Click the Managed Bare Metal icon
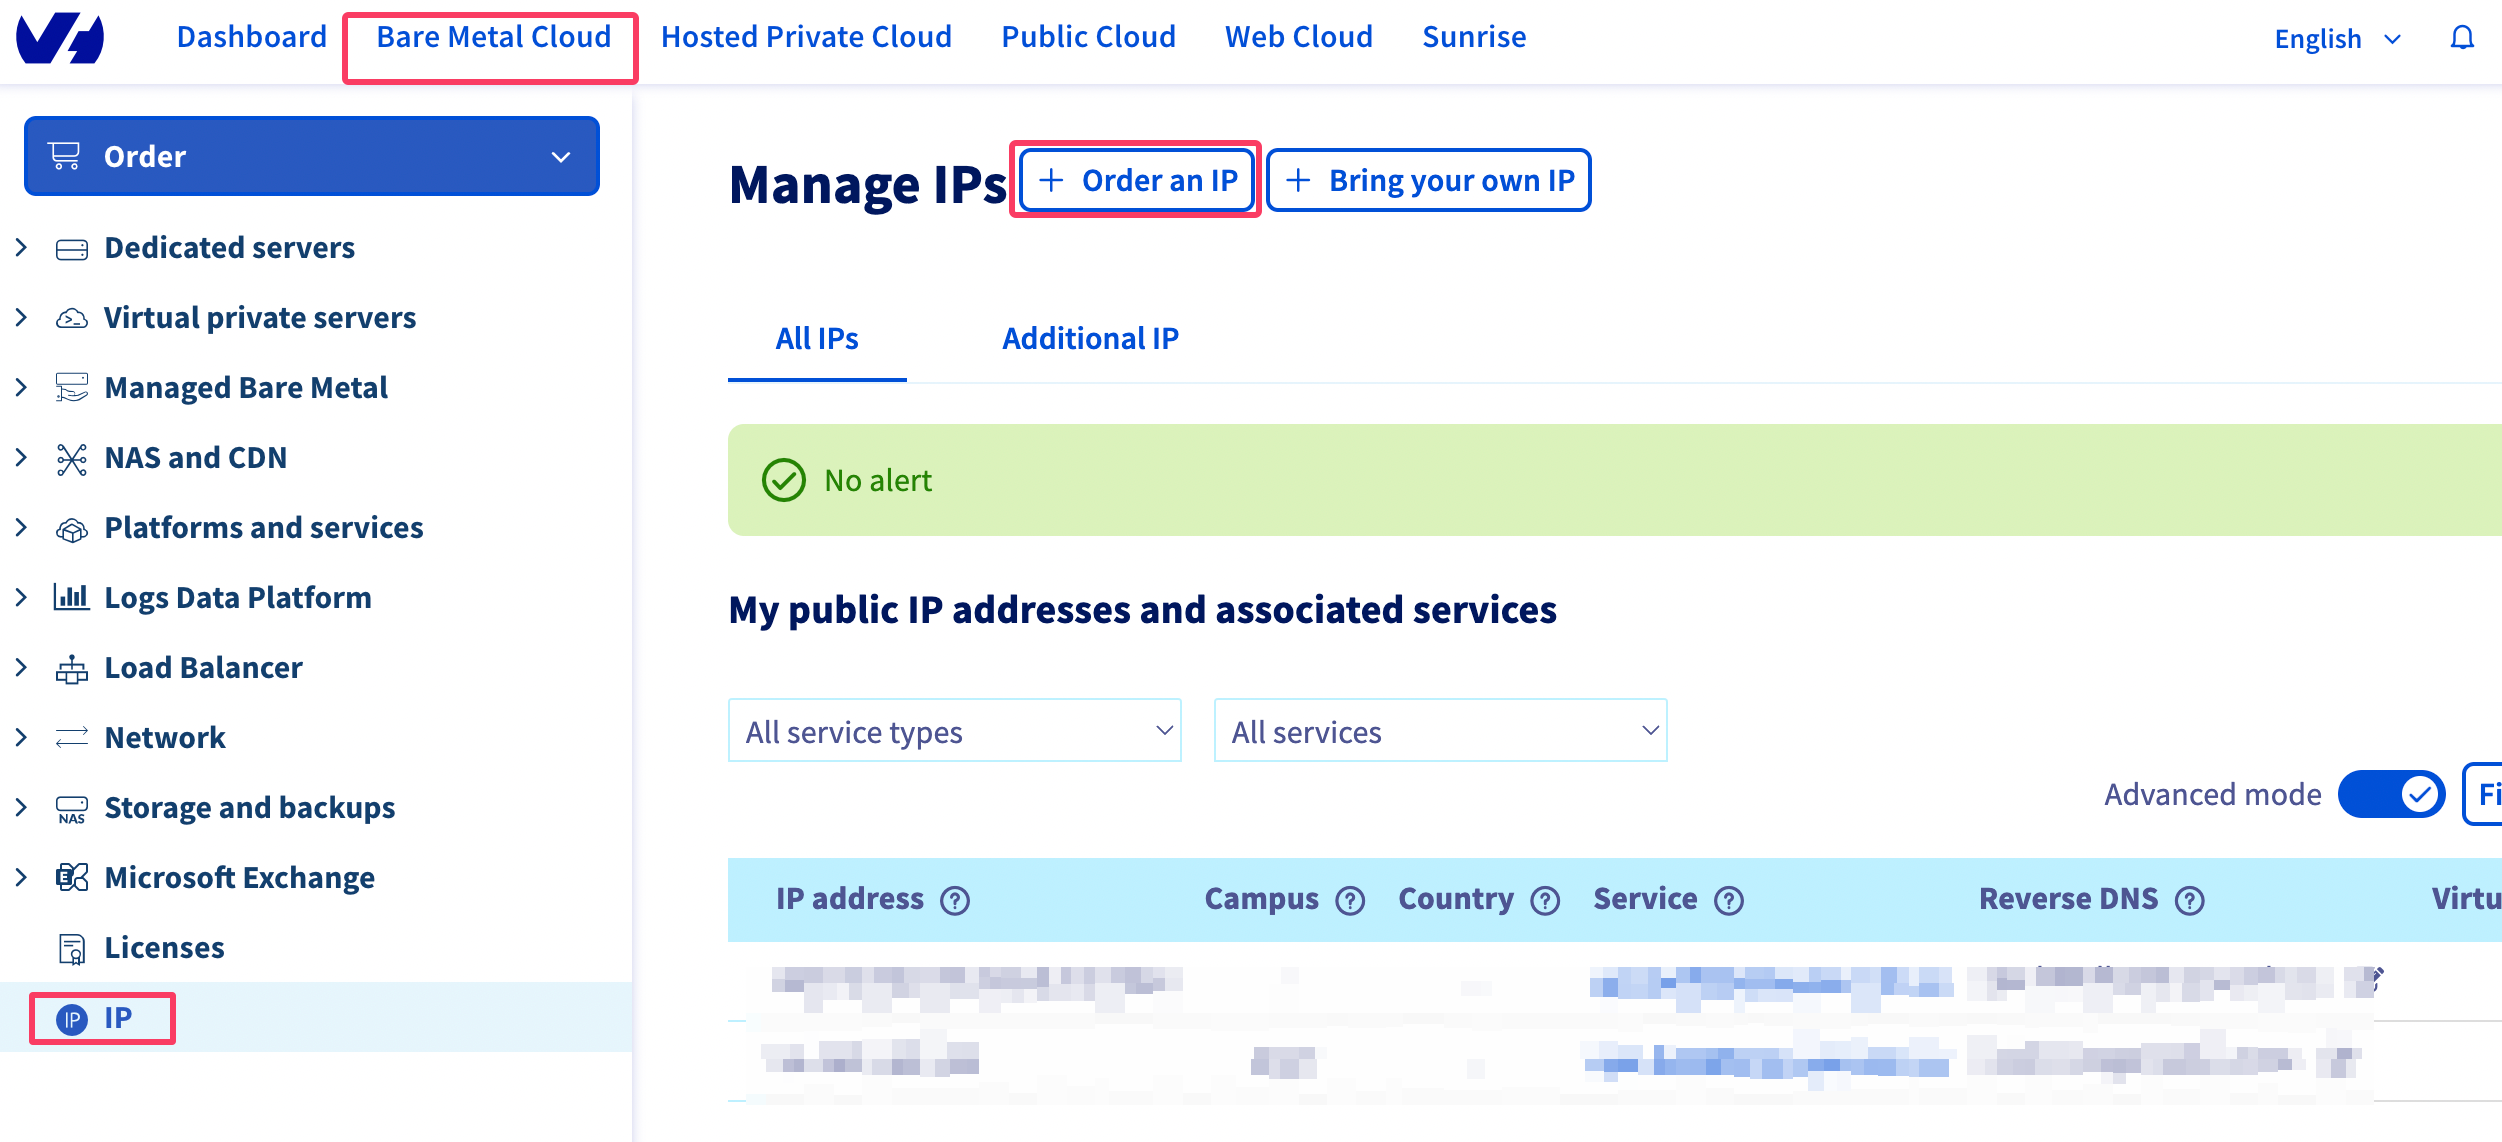Screen dimensions: 2502x1142 72,388
